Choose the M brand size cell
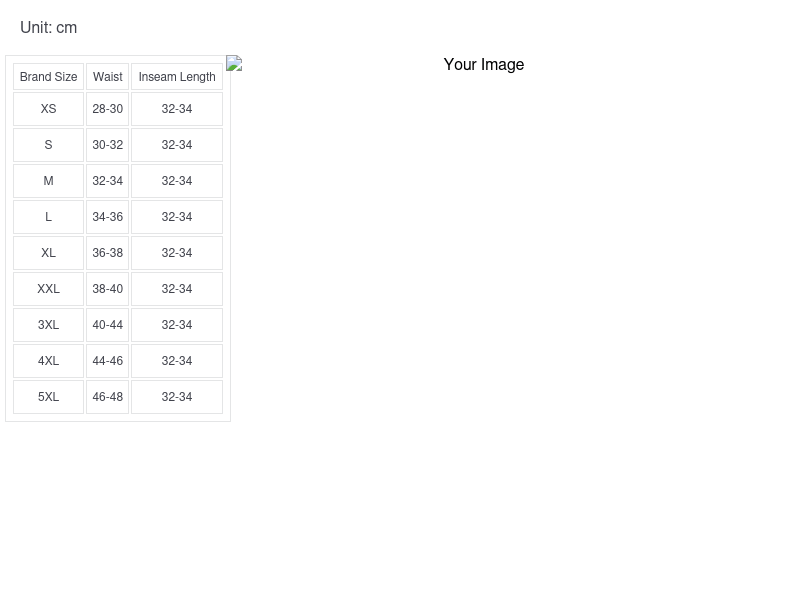This screenshot has width=800, height=600. tap(48, 181)
